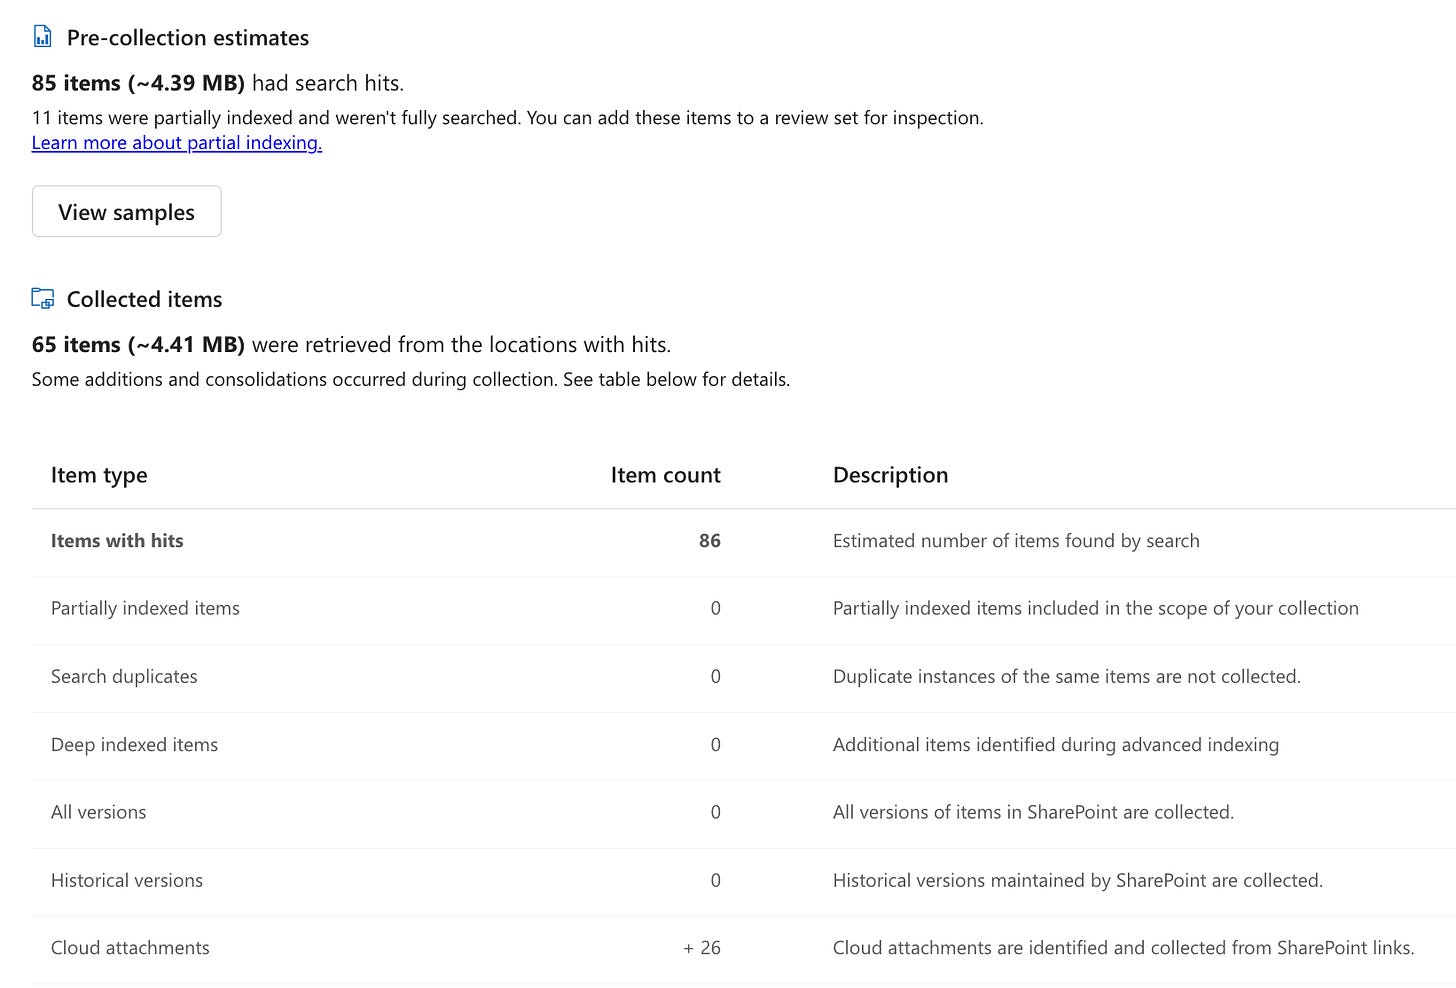Select the Deep indexed items row
Viewport: 1456px width, 988px height.
point(134,744)
